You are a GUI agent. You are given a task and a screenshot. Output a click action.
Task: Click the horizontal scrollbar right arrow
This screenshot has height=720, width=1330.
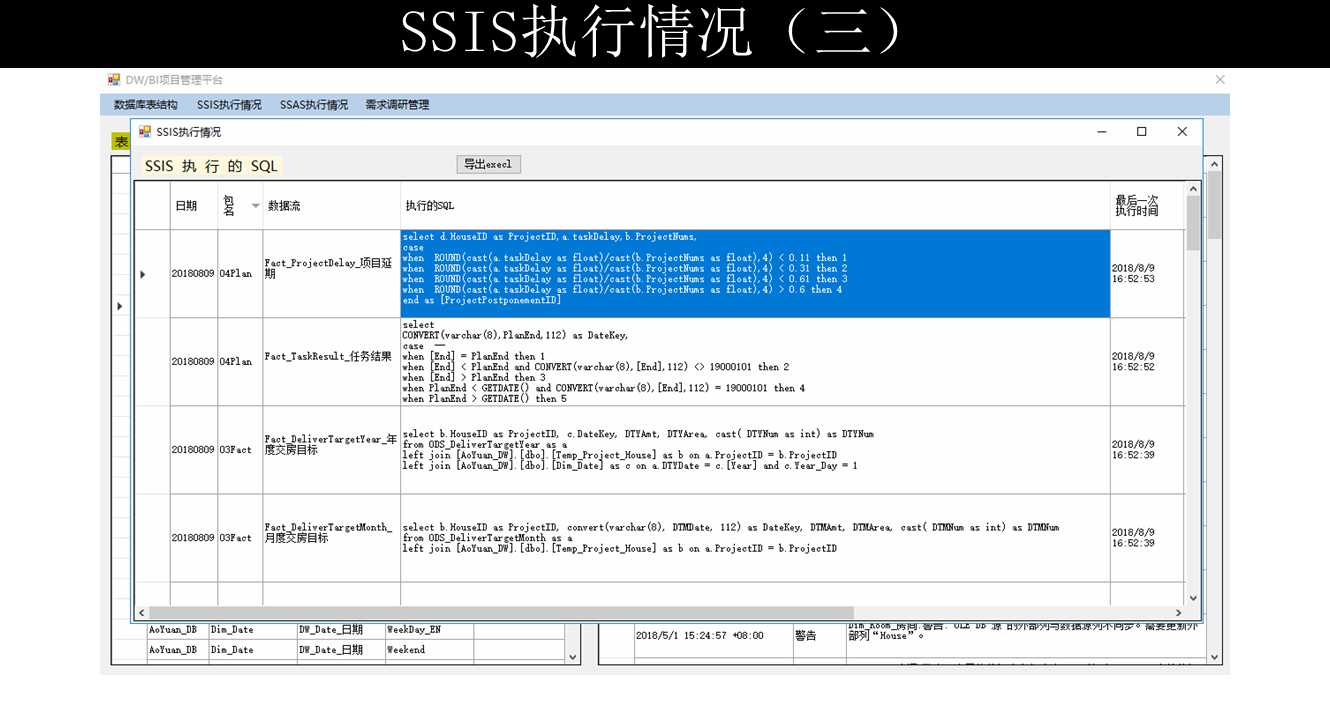pyautogui.click(x=1179, y=612)
